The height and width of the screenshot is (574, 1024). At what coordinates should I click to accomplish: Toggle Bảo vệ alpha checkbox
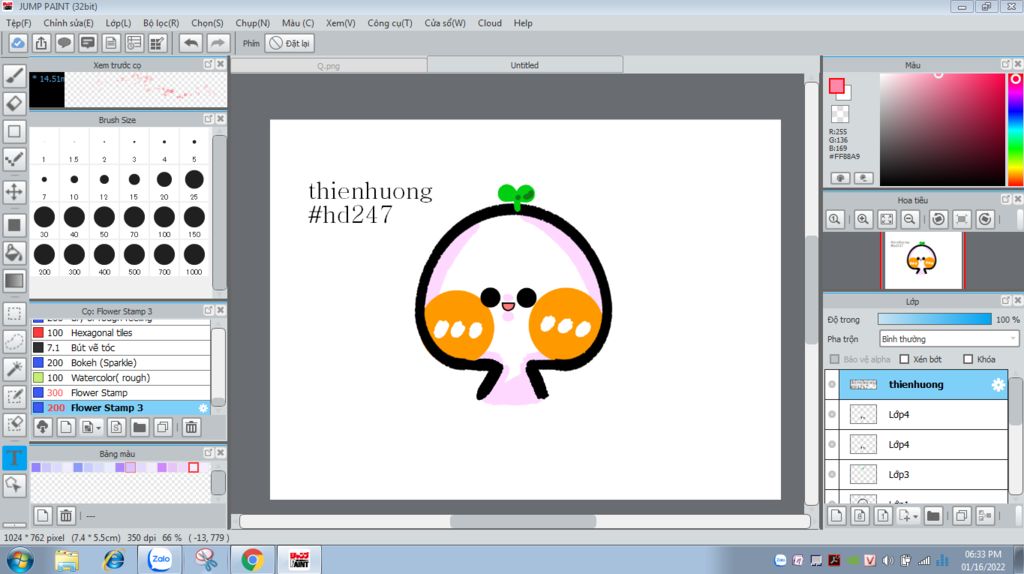coord(835,359)
